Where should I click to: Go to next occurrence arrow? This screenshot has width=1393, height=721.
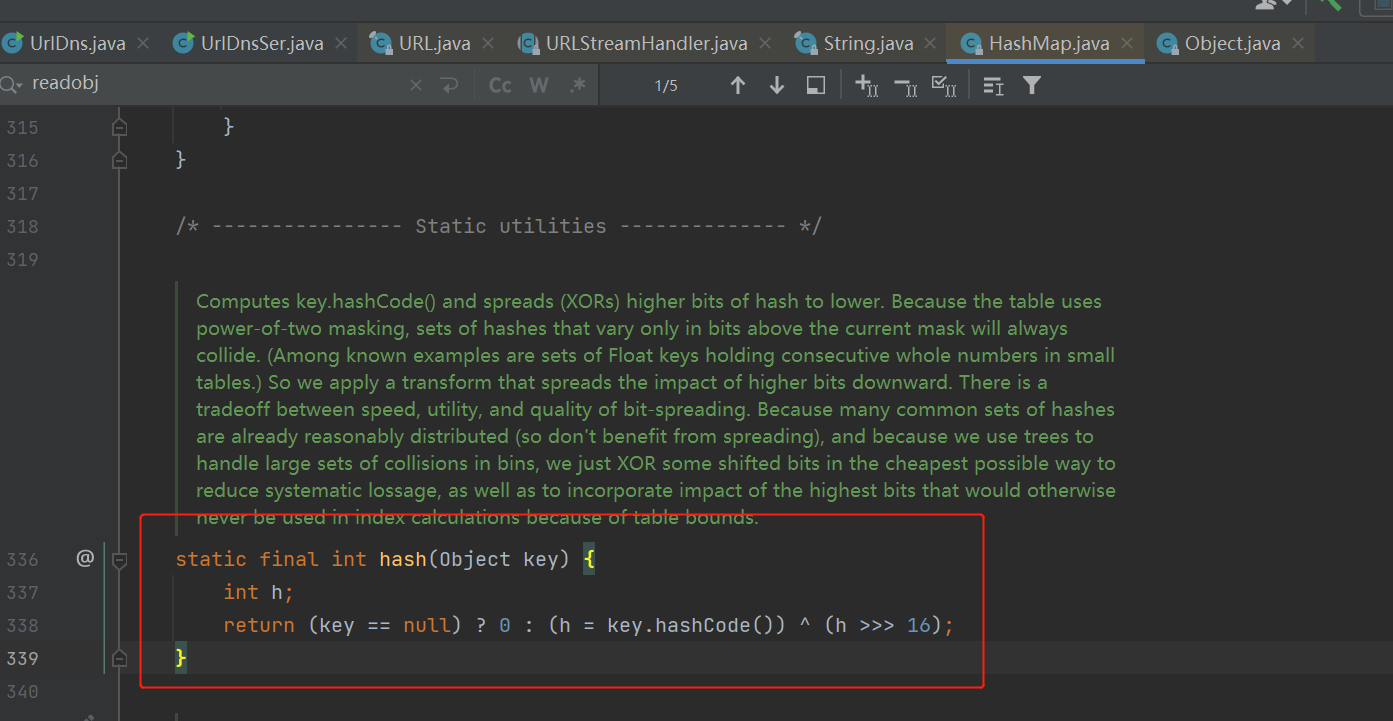(x=777, y=86)
